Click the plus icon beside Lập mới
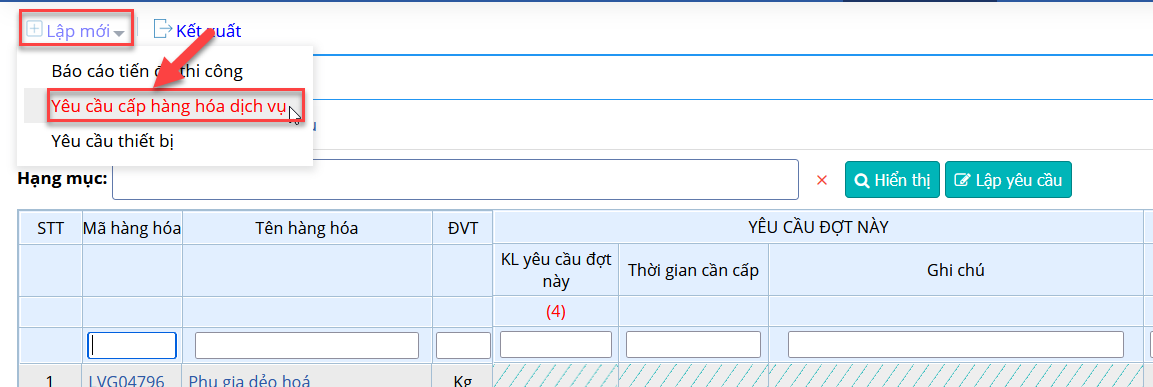1153x387 pixels. (35, 29)
